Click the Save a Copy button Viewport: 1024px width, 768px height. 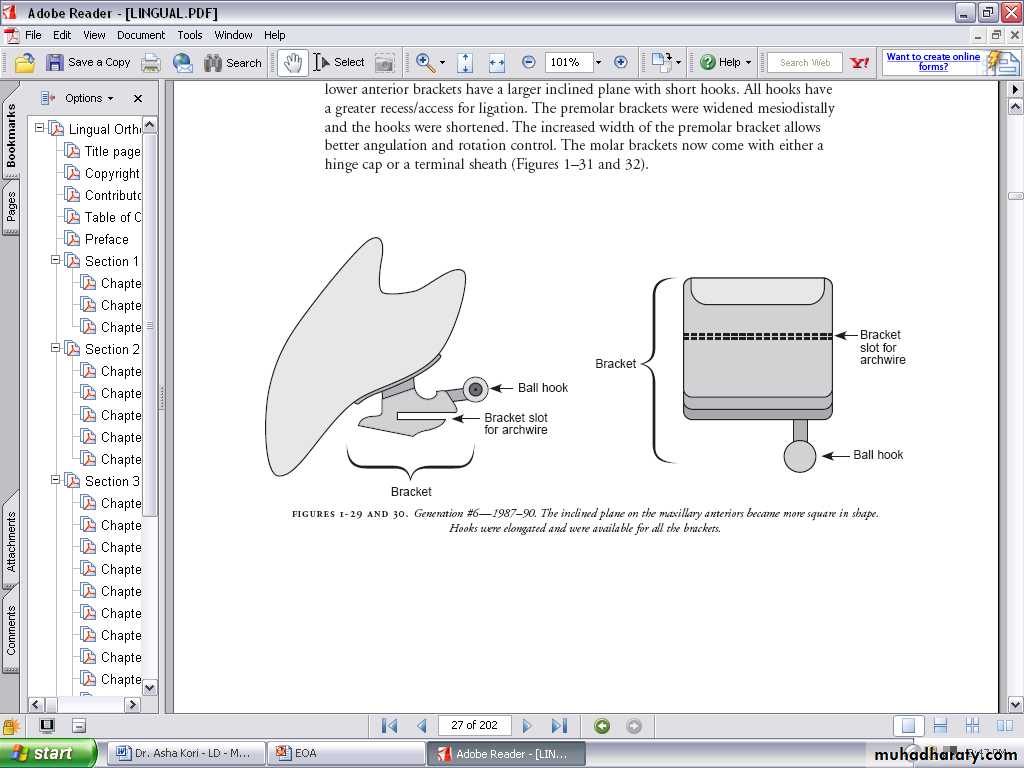pyautogui.click(x=88, y=63)
